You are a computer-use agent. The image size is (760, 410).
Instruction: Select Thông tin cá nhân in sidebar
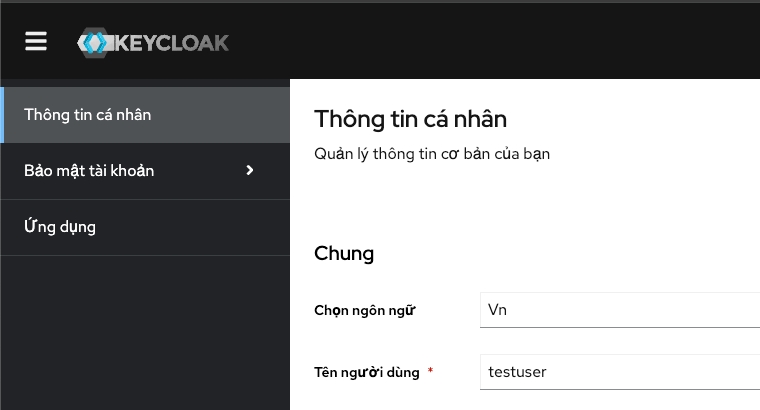pos(88,114)
